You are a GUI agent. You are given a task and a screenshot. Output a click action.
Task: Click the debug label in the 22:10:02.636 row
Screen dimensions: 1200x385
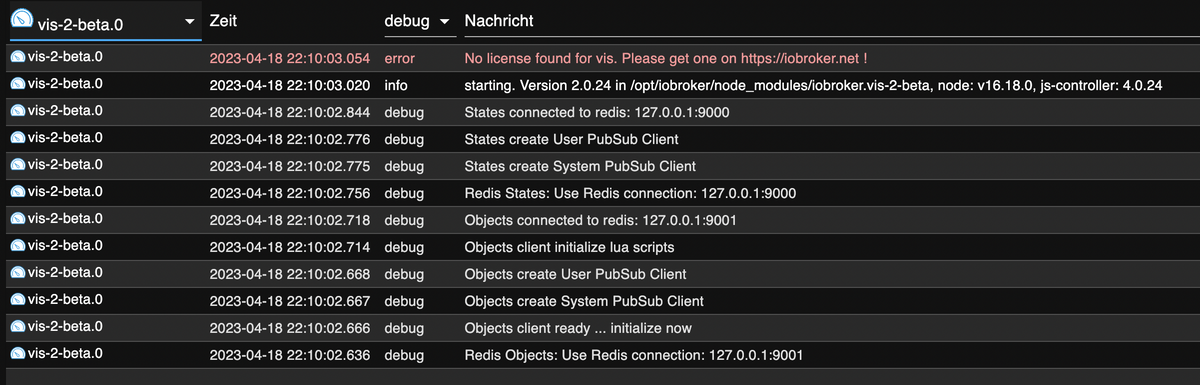(x=405, y=355)
